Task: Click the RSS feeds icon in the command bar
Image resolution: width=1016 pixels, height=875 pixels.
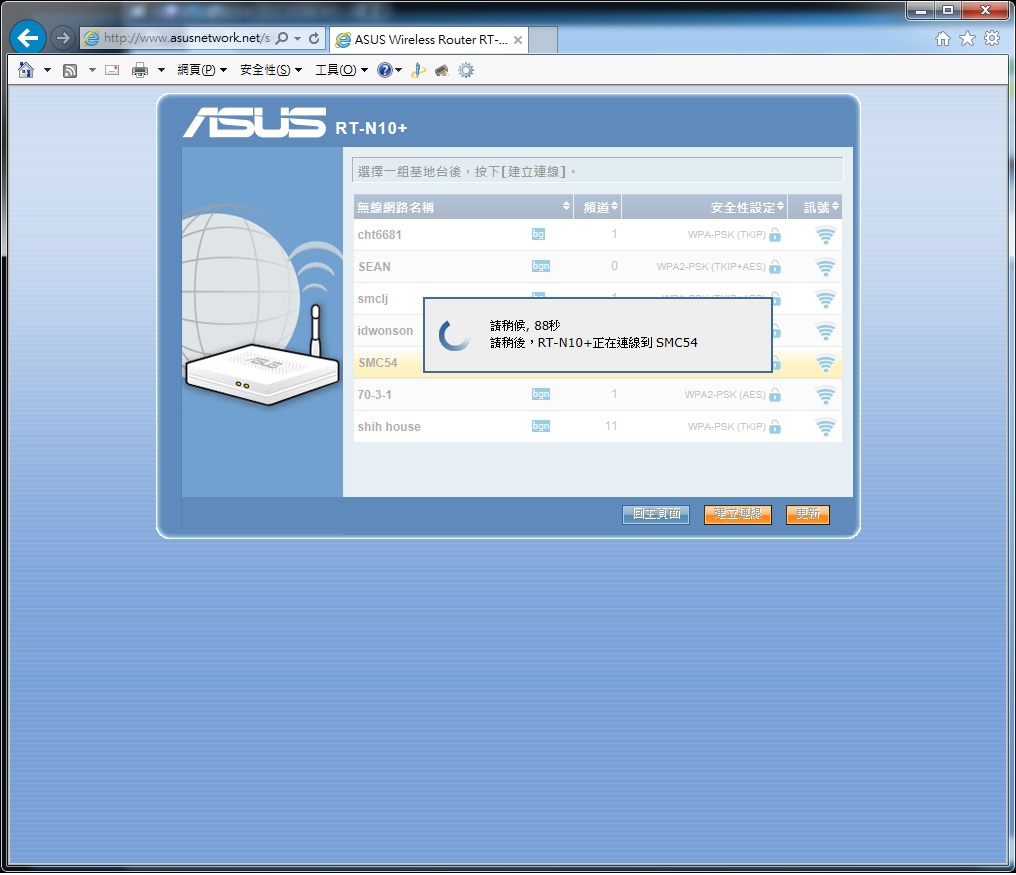Action: 70,71
